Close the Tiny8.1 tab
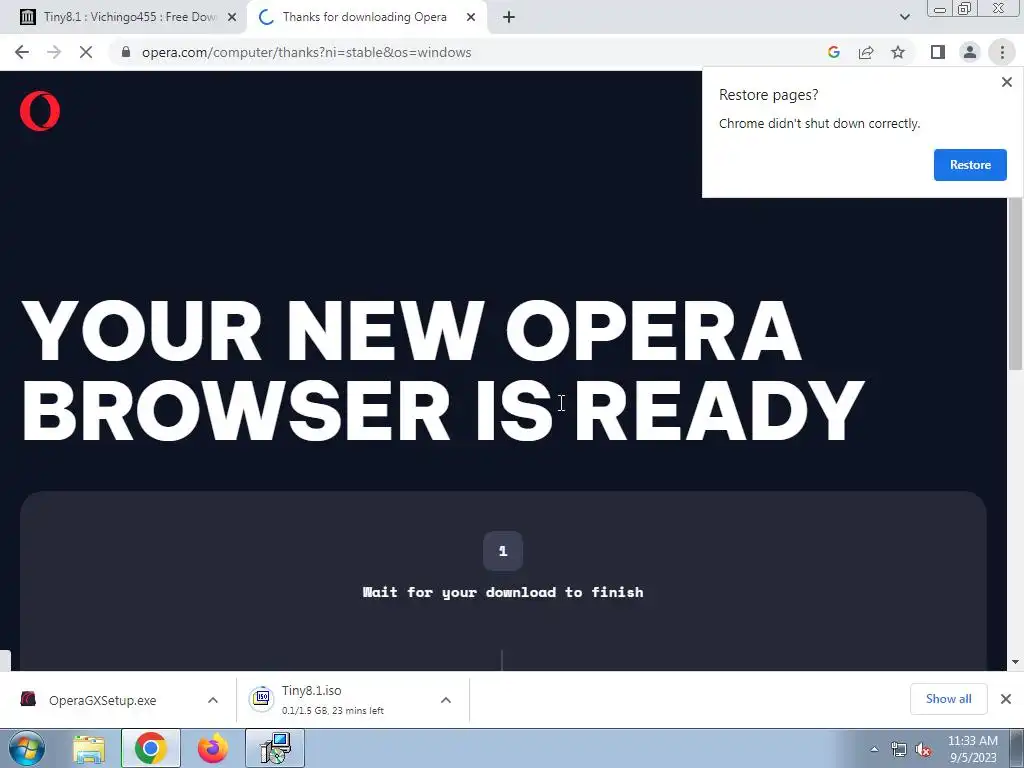1024x768 pixels. tap(232, 17)
